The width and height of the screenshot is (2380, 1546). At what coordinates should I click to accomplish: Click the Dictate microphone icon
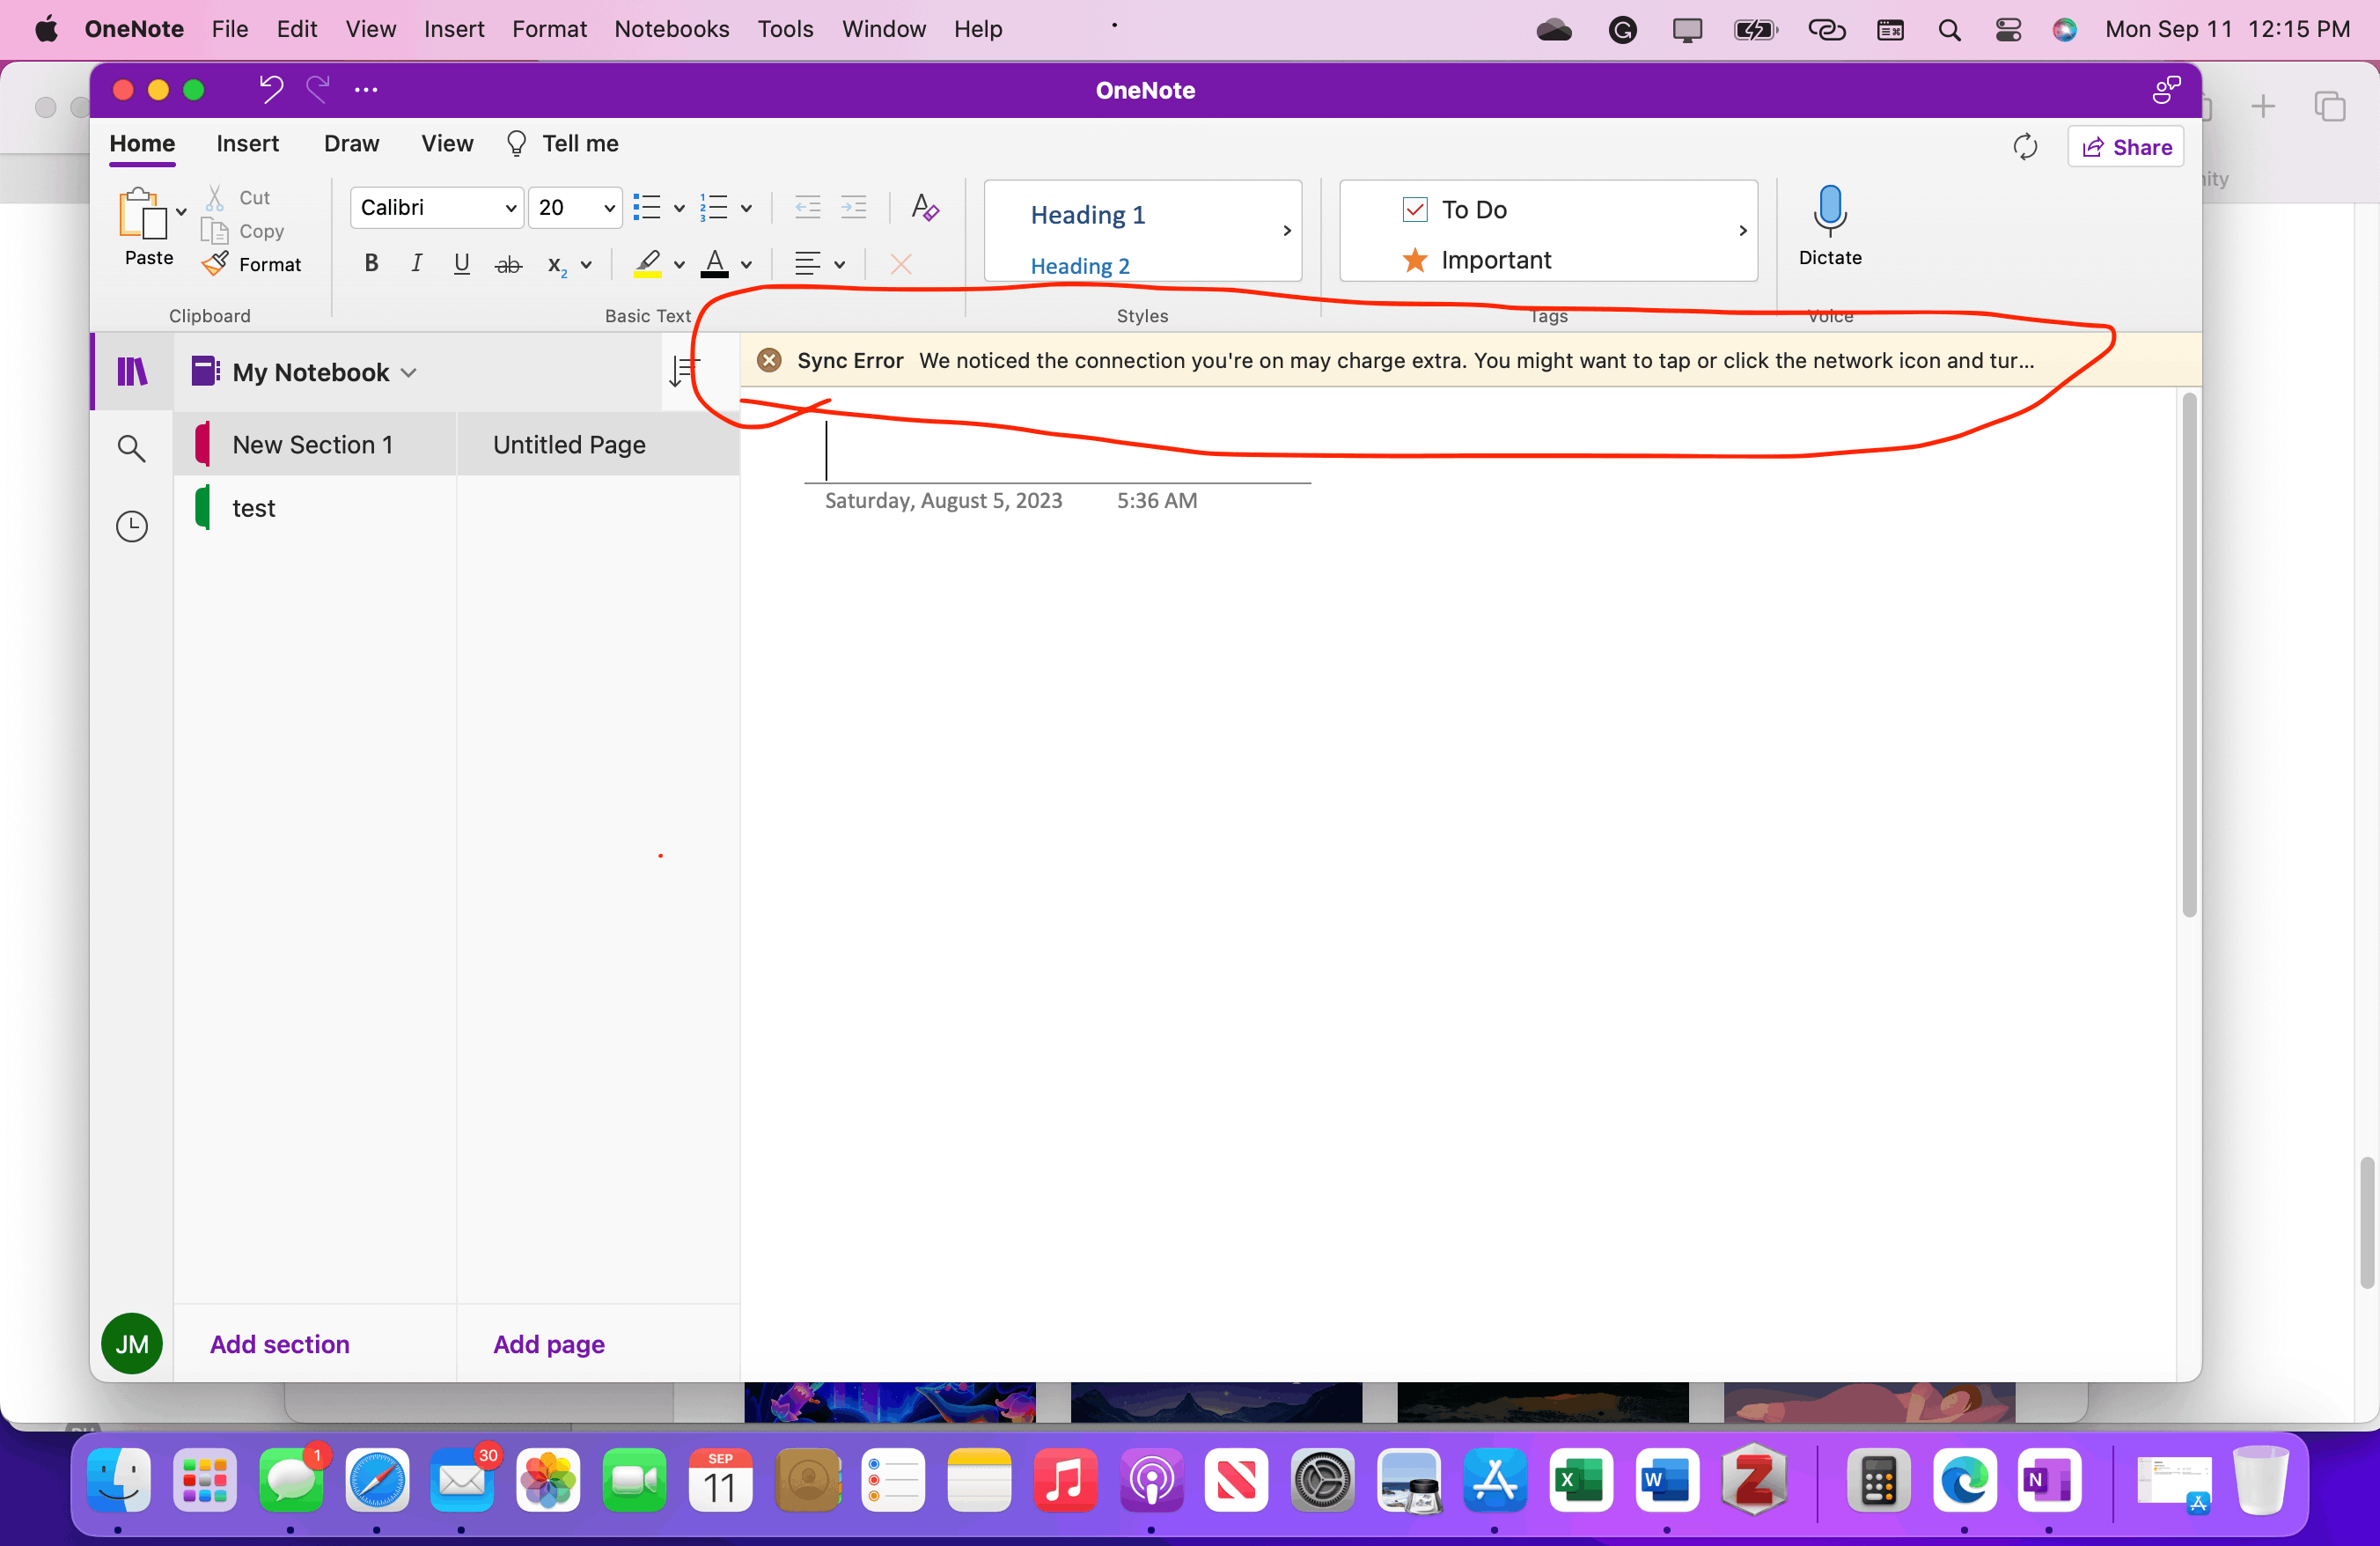pyautogui.click(x=1829, y=211)
